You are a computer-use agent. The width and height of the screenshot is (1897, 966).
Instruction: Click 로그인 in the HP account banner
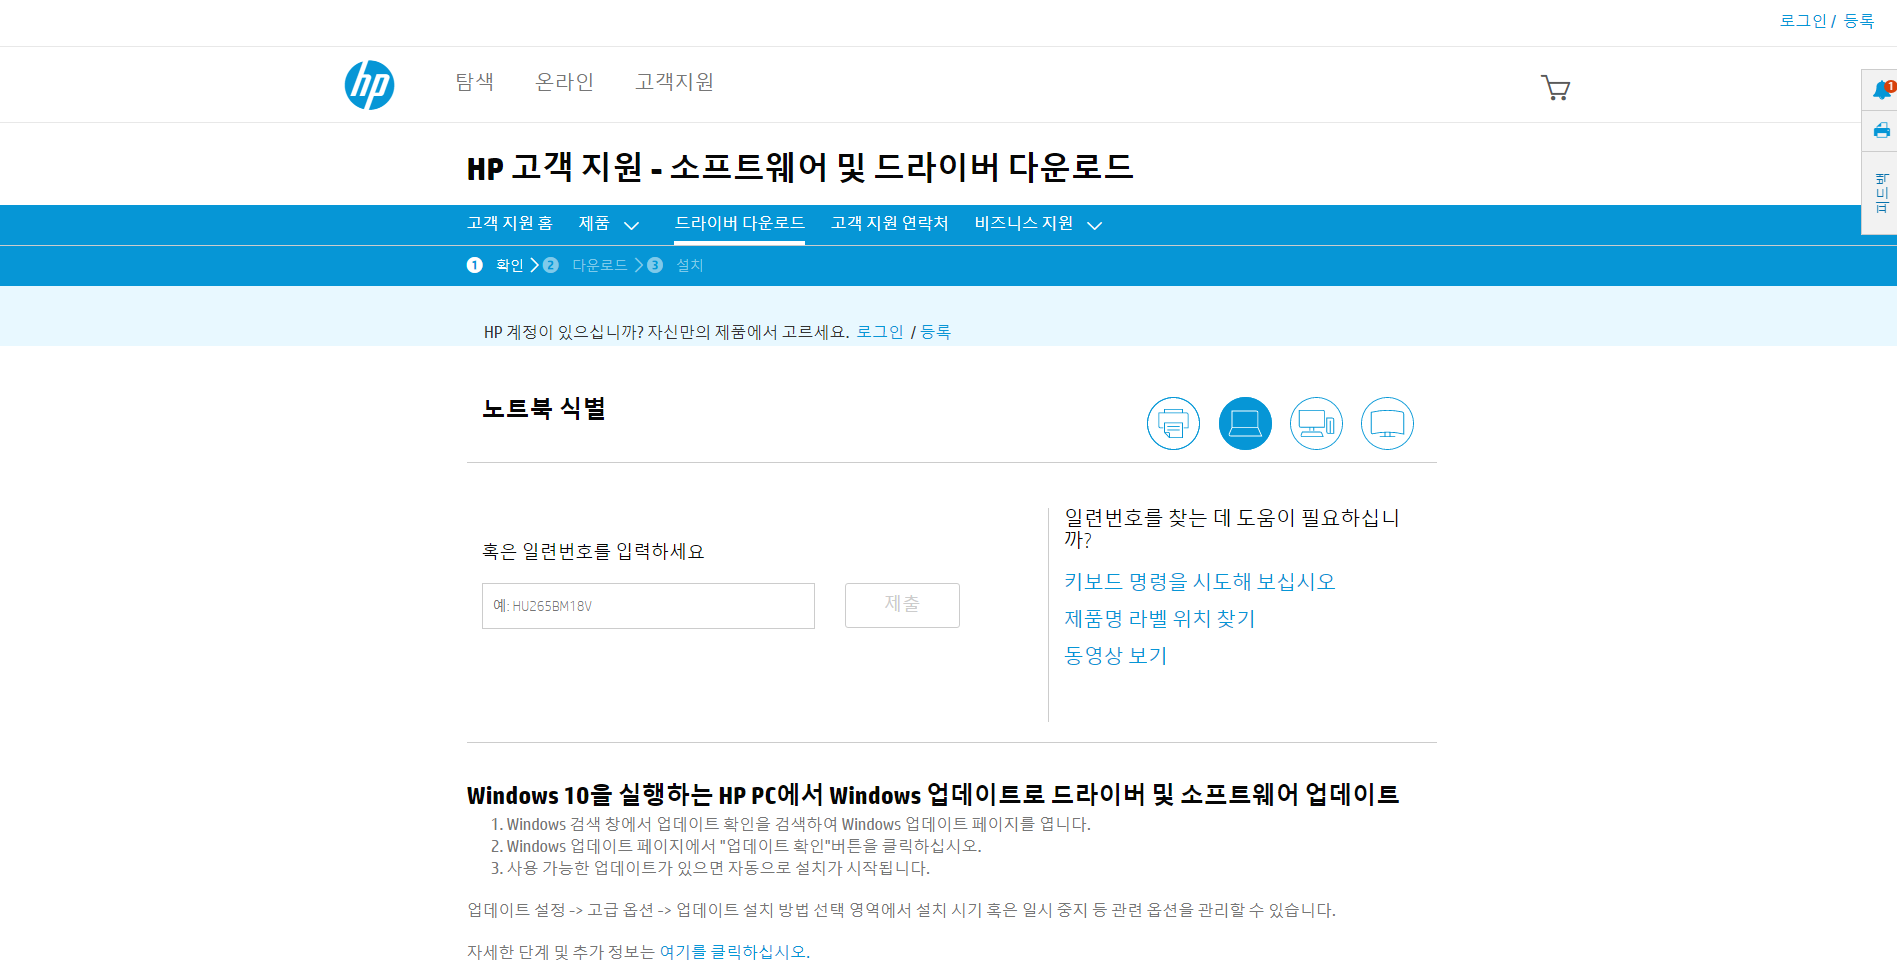[x=880, y=332]
